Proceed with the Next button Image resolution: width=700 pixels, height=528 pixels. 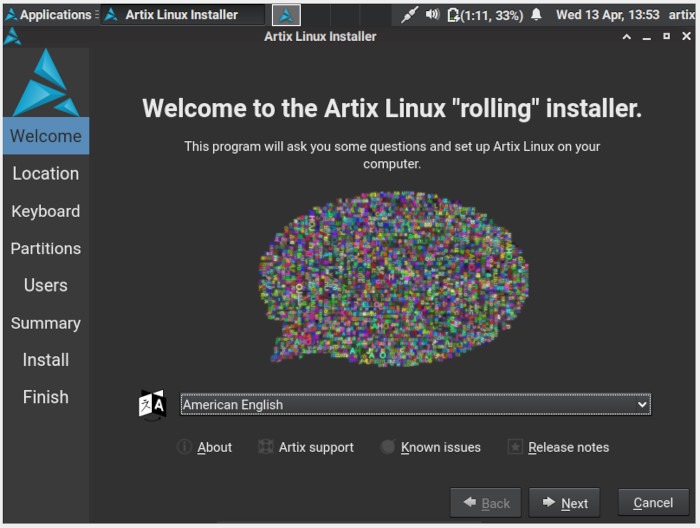(x=564, y=503)
